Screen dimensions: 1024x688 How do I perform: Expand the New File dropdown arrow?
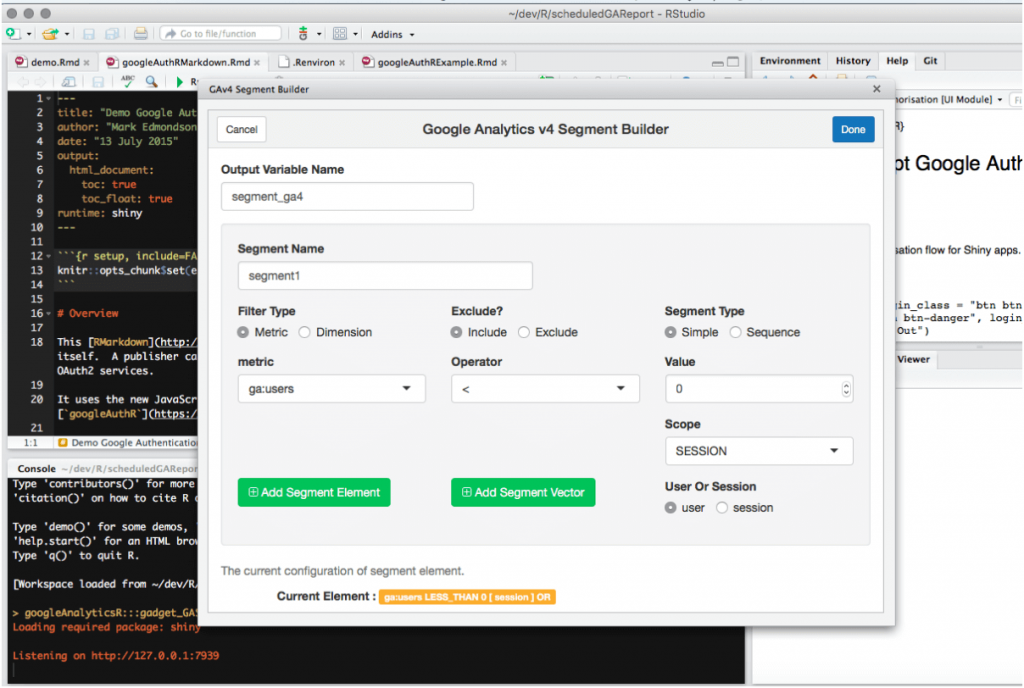(x=29, y=34)
